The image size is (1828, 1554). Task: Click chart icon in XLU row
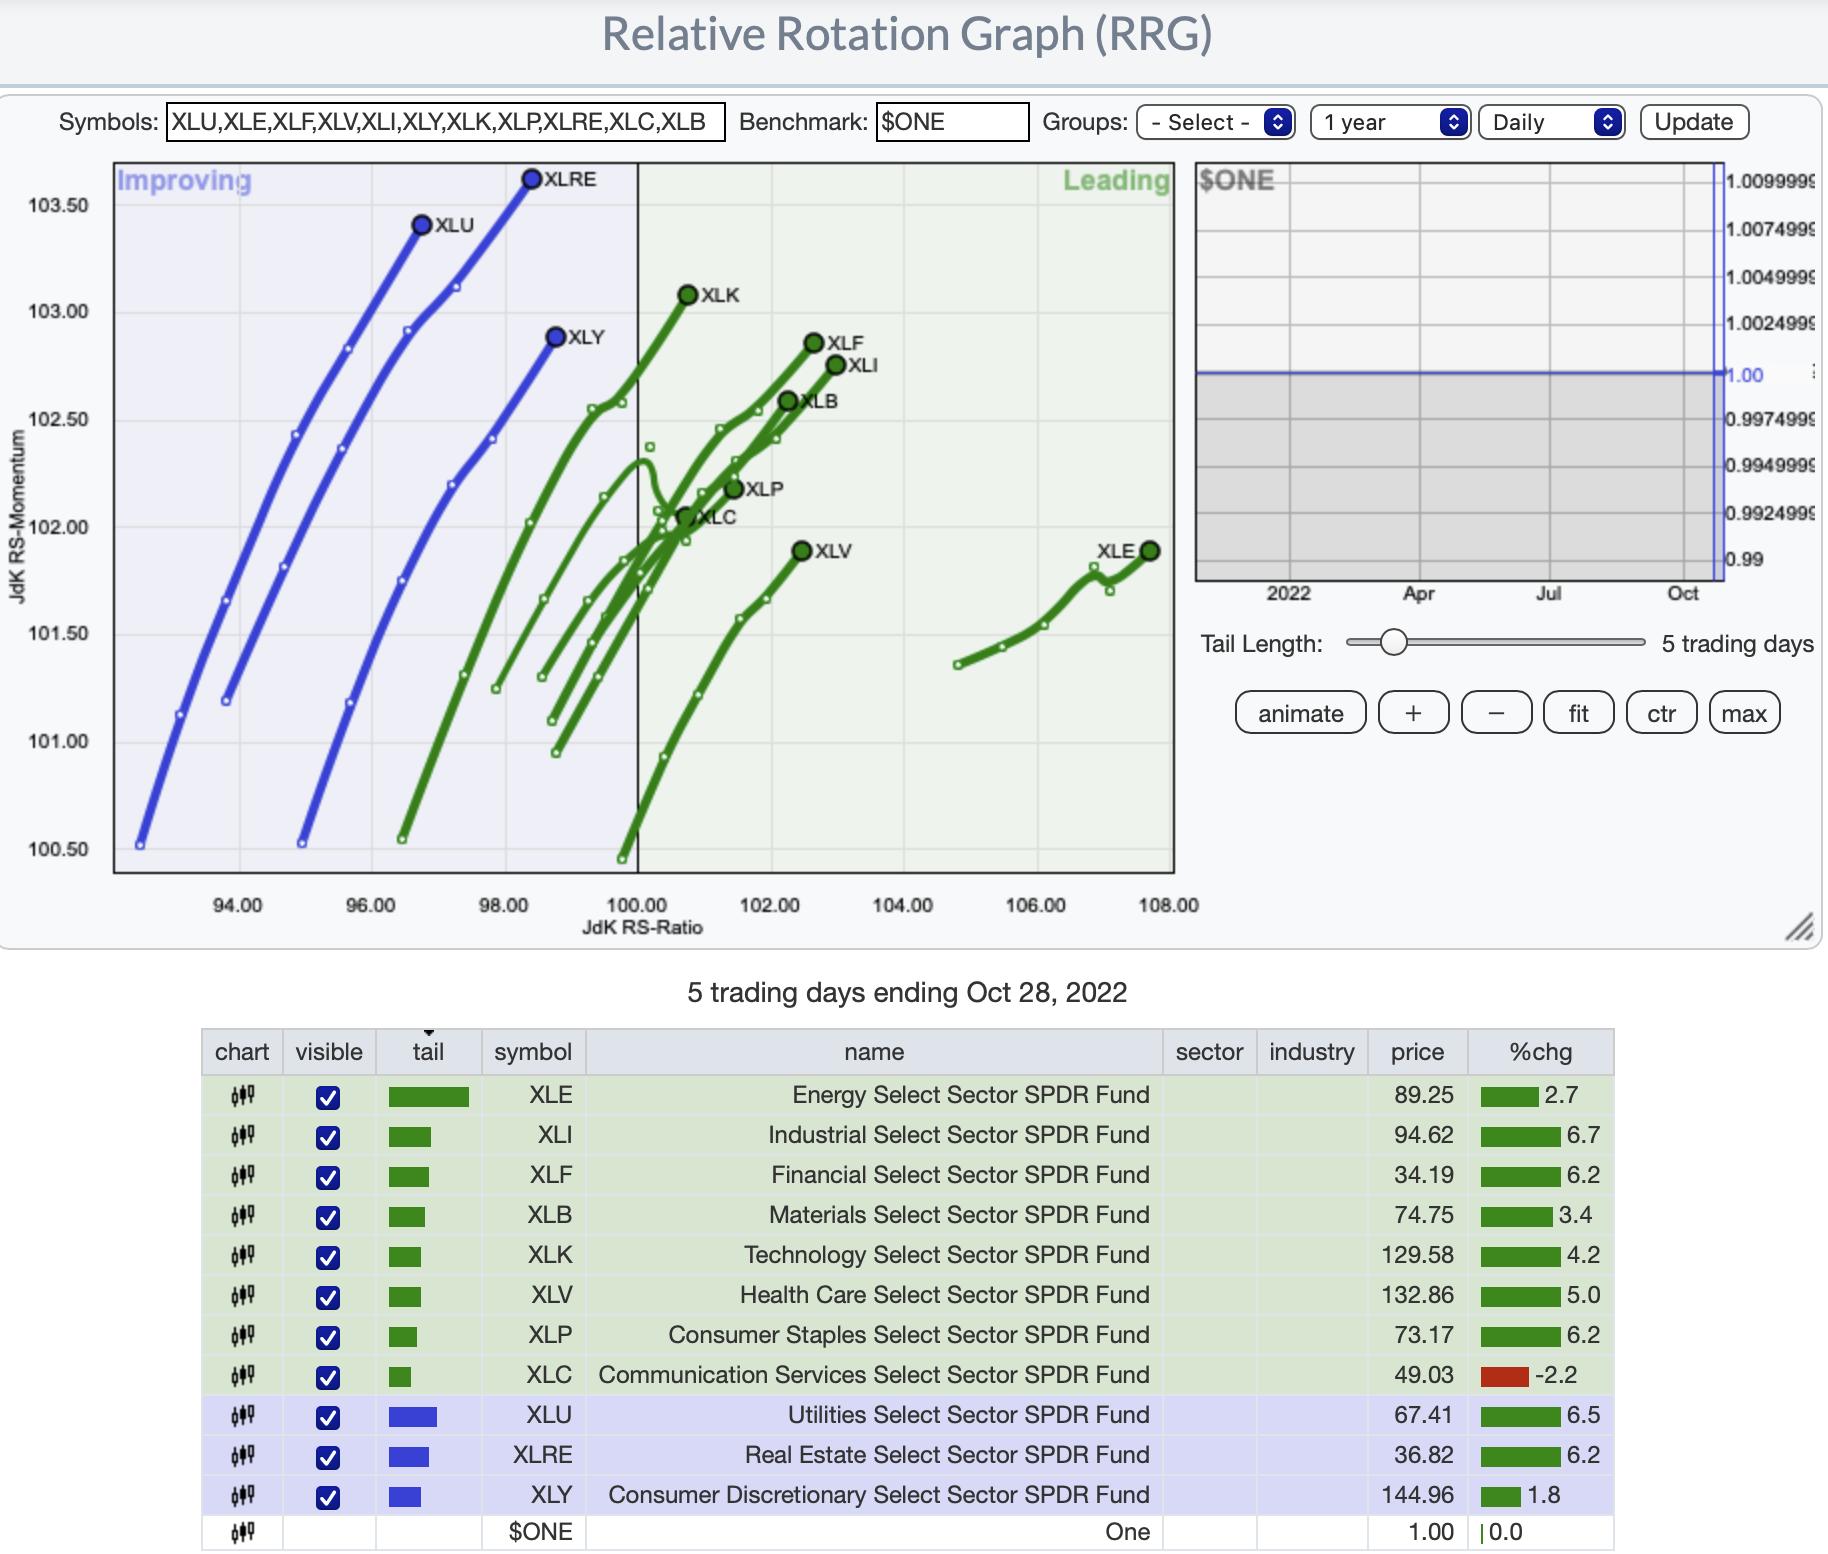pyautogui.click(x=242, y=1416)
